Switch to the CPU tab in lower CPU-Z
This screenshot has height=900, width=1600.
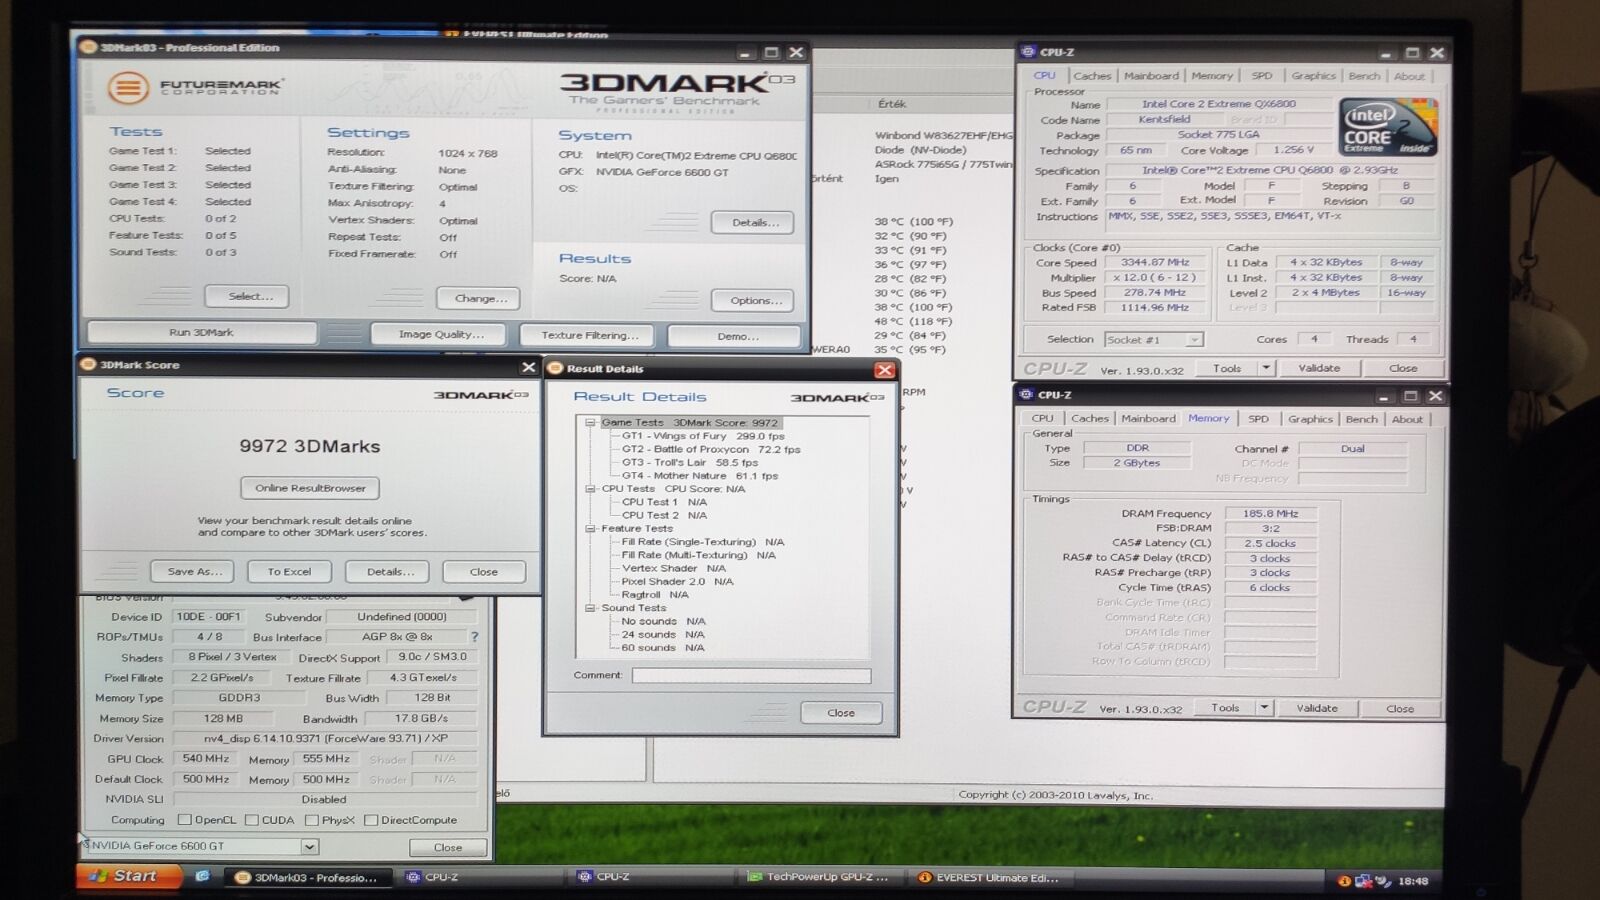coord(1042,419)
